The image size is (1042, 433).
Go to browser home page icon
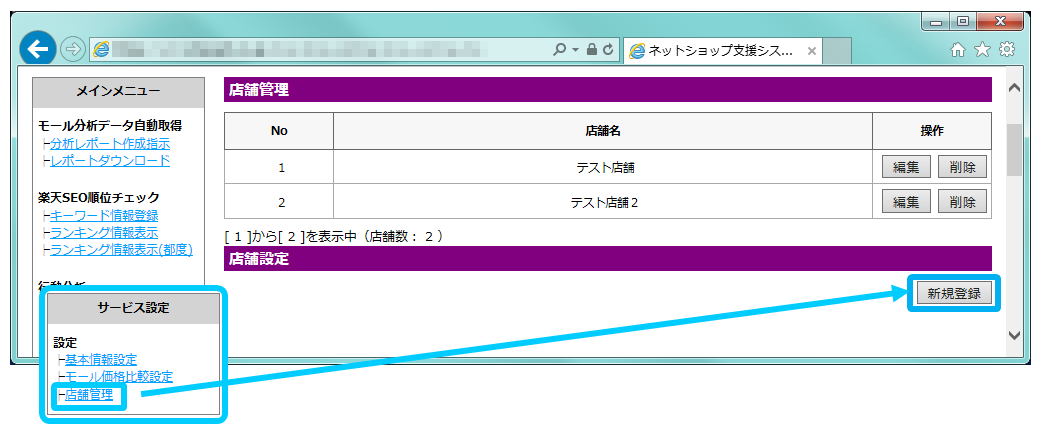958,50
